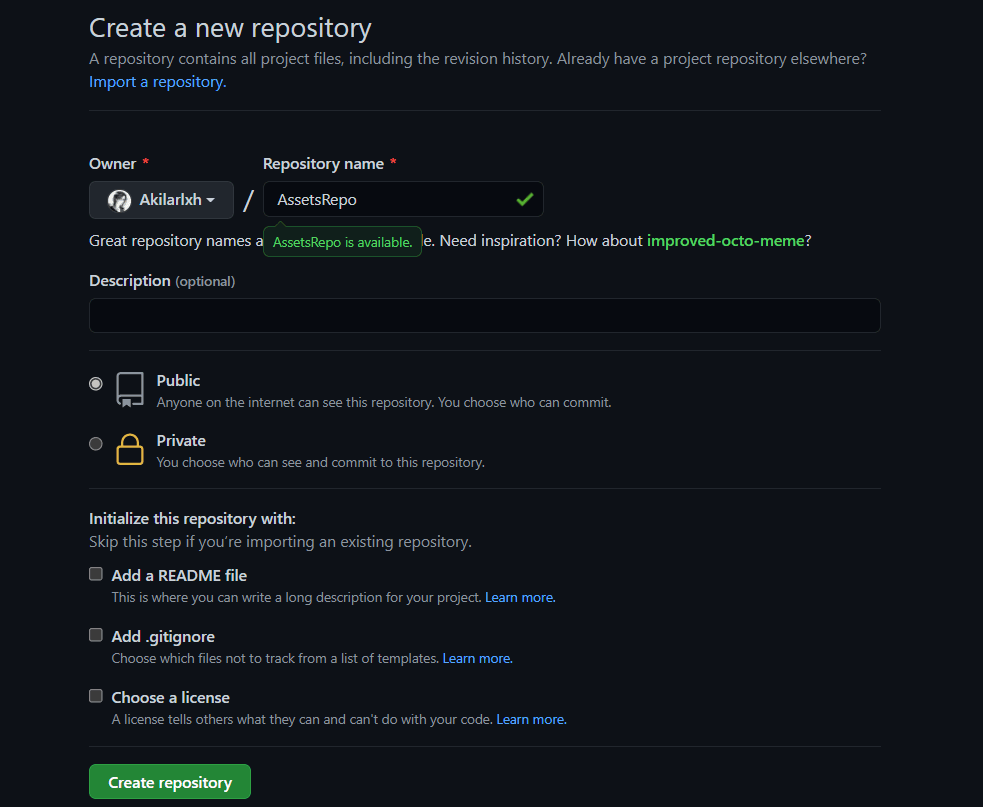
Task: Click the public repository book icon
Action: tap(130, 390)
